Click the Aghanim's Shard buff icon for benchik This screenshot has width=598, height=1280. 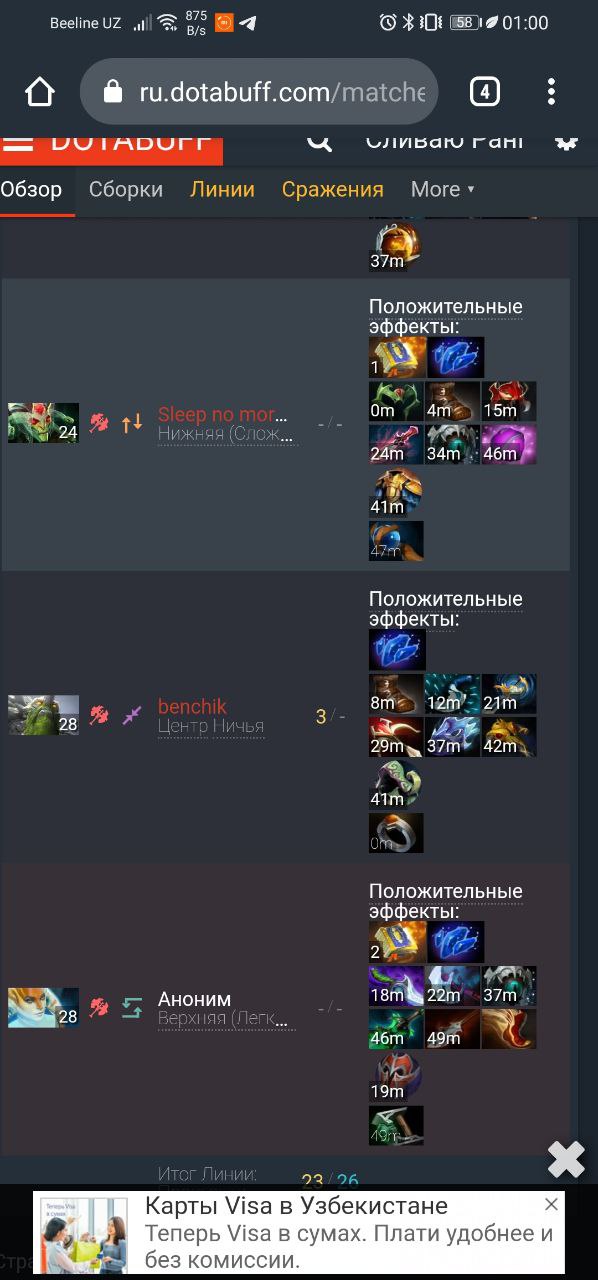398,649
